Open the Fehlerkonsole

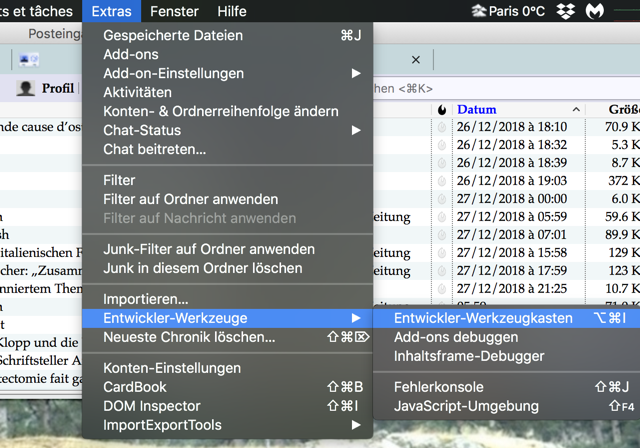click(507, 387)
